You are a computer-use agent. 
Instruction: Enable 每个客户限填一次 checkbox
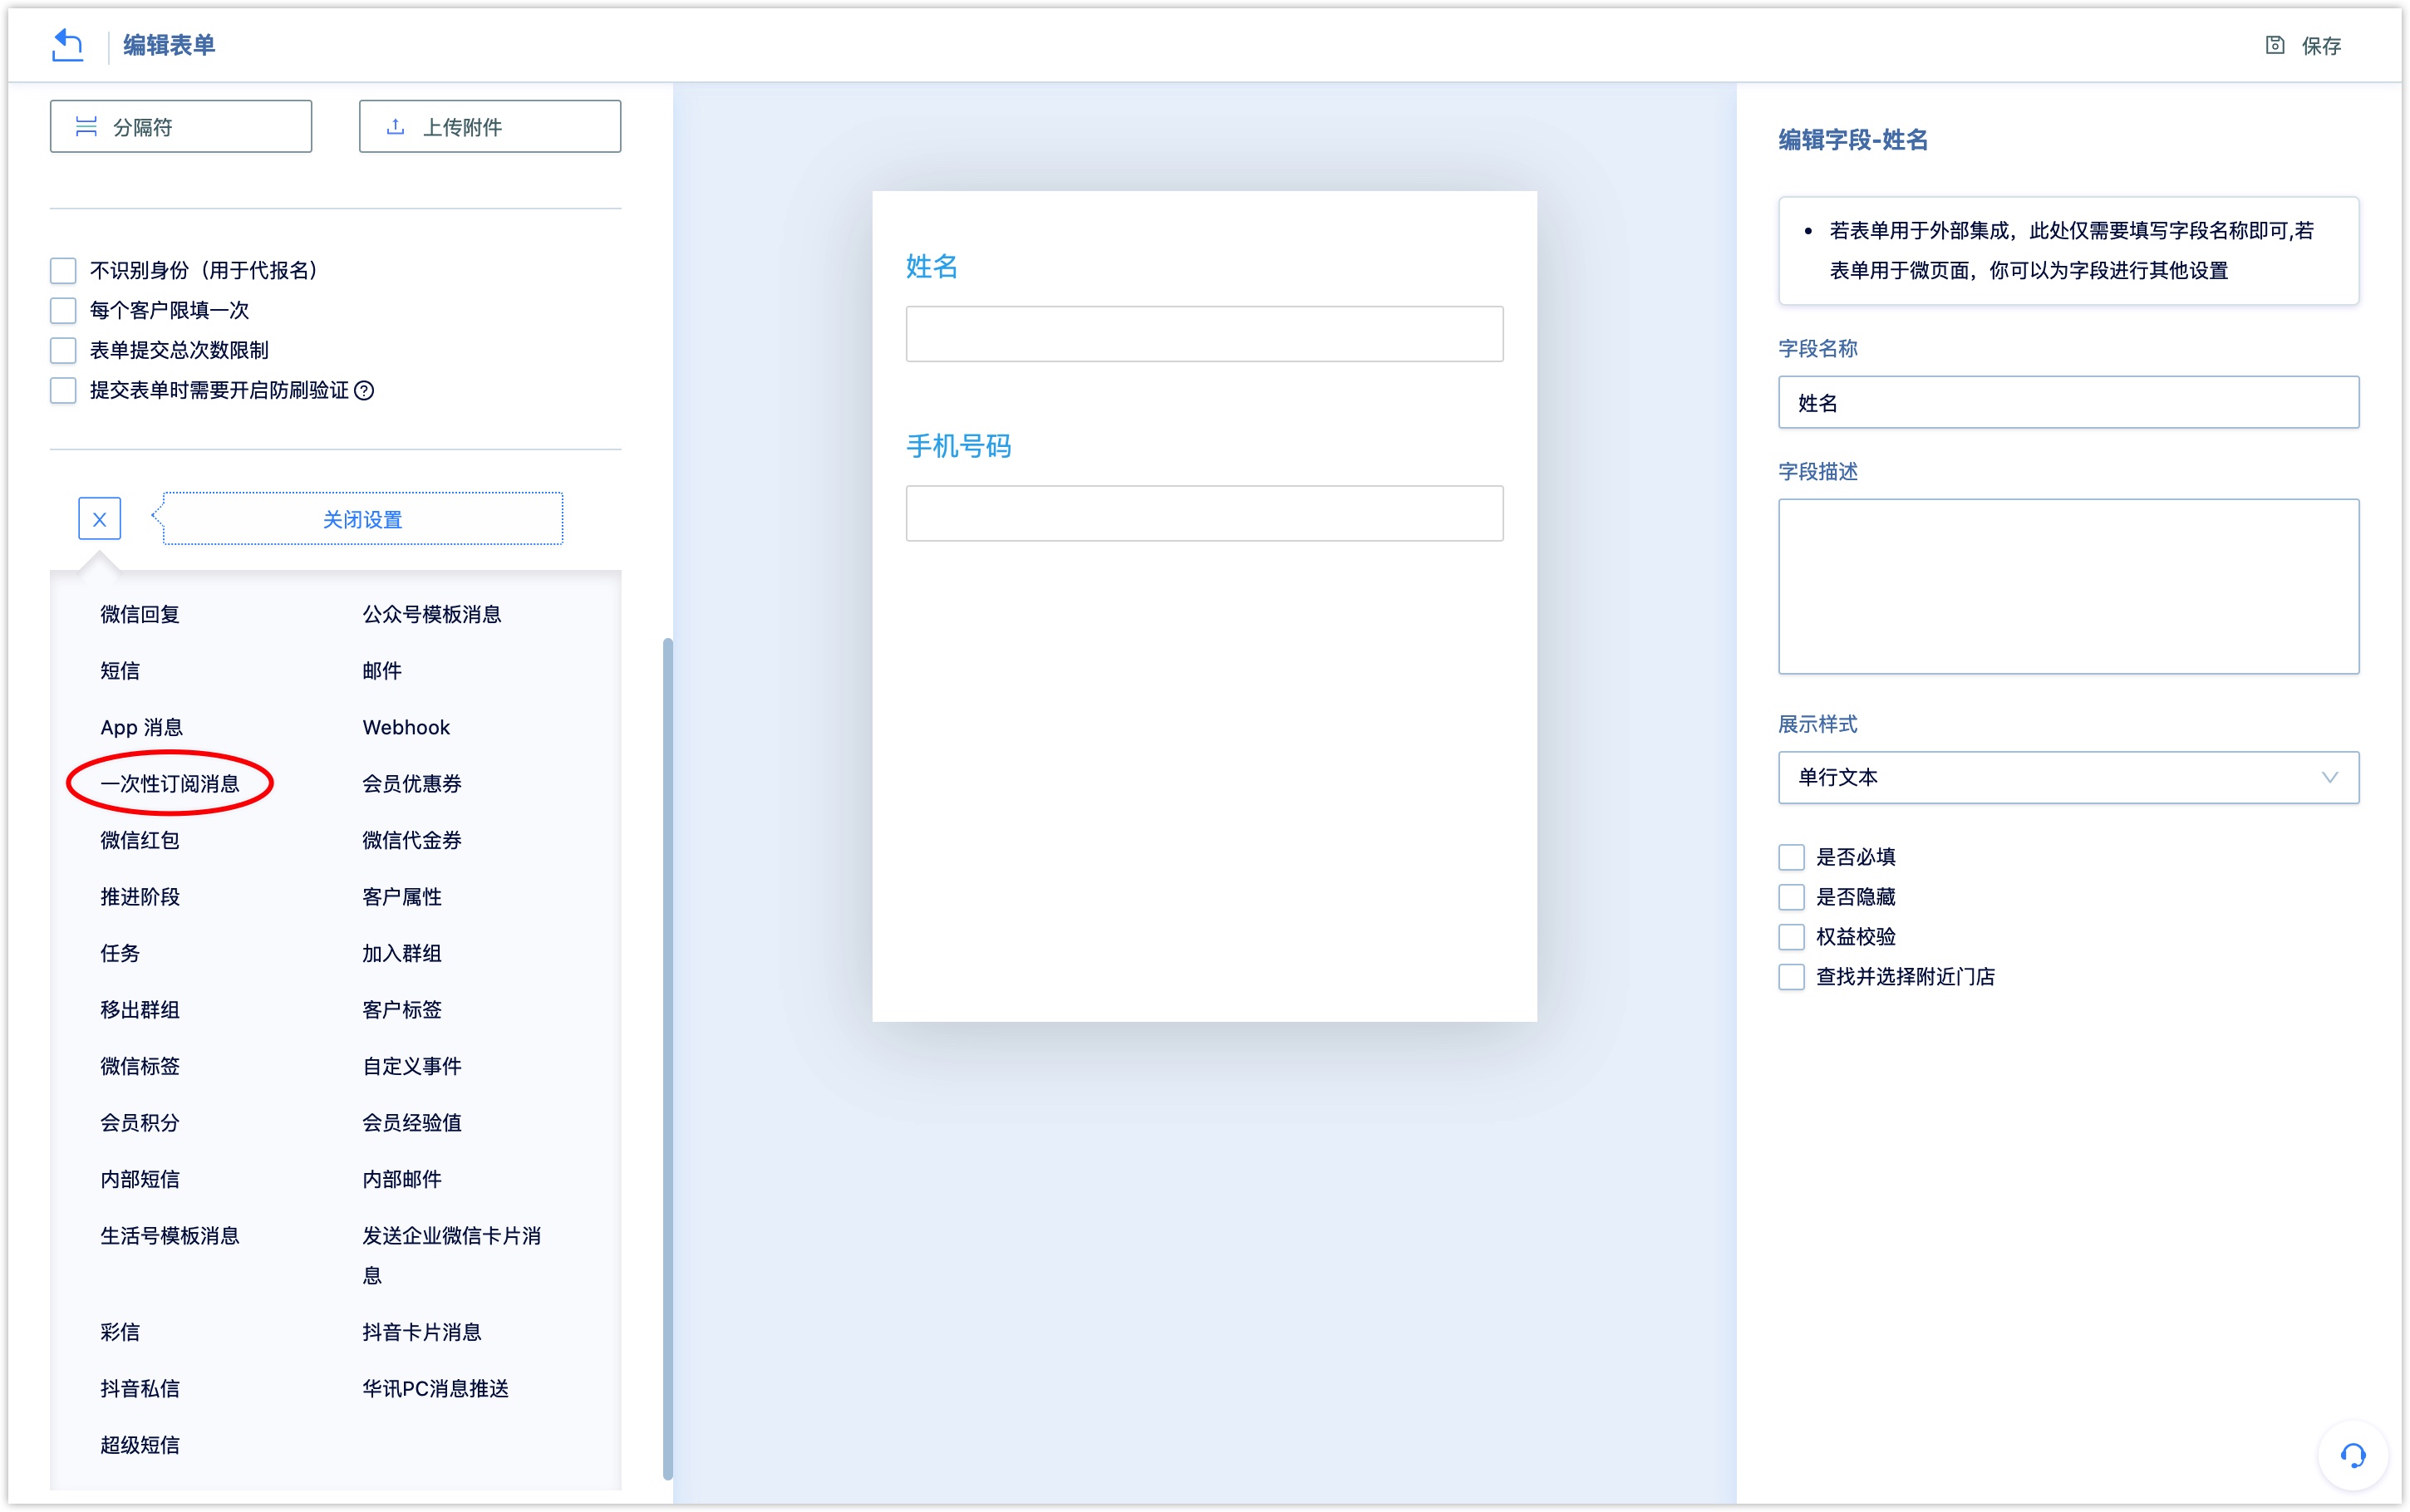tap(63, 310)
